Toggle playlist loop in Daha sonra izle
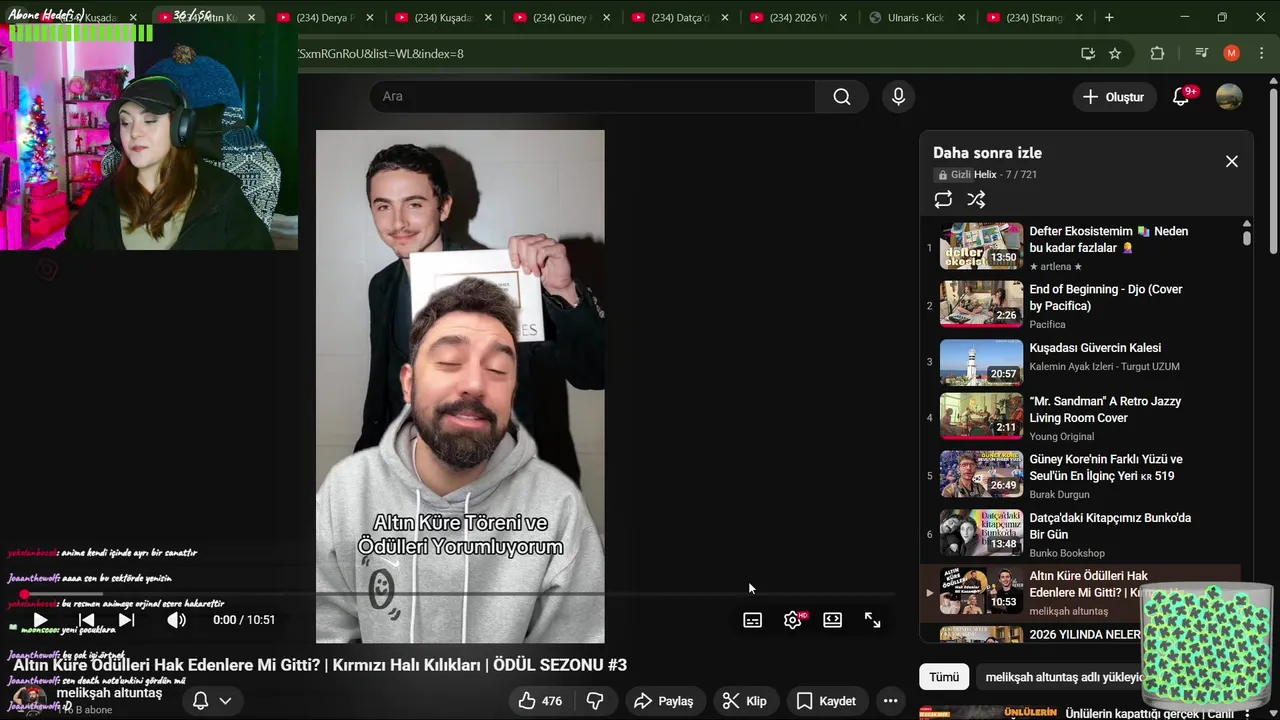 tap(943, 199)
